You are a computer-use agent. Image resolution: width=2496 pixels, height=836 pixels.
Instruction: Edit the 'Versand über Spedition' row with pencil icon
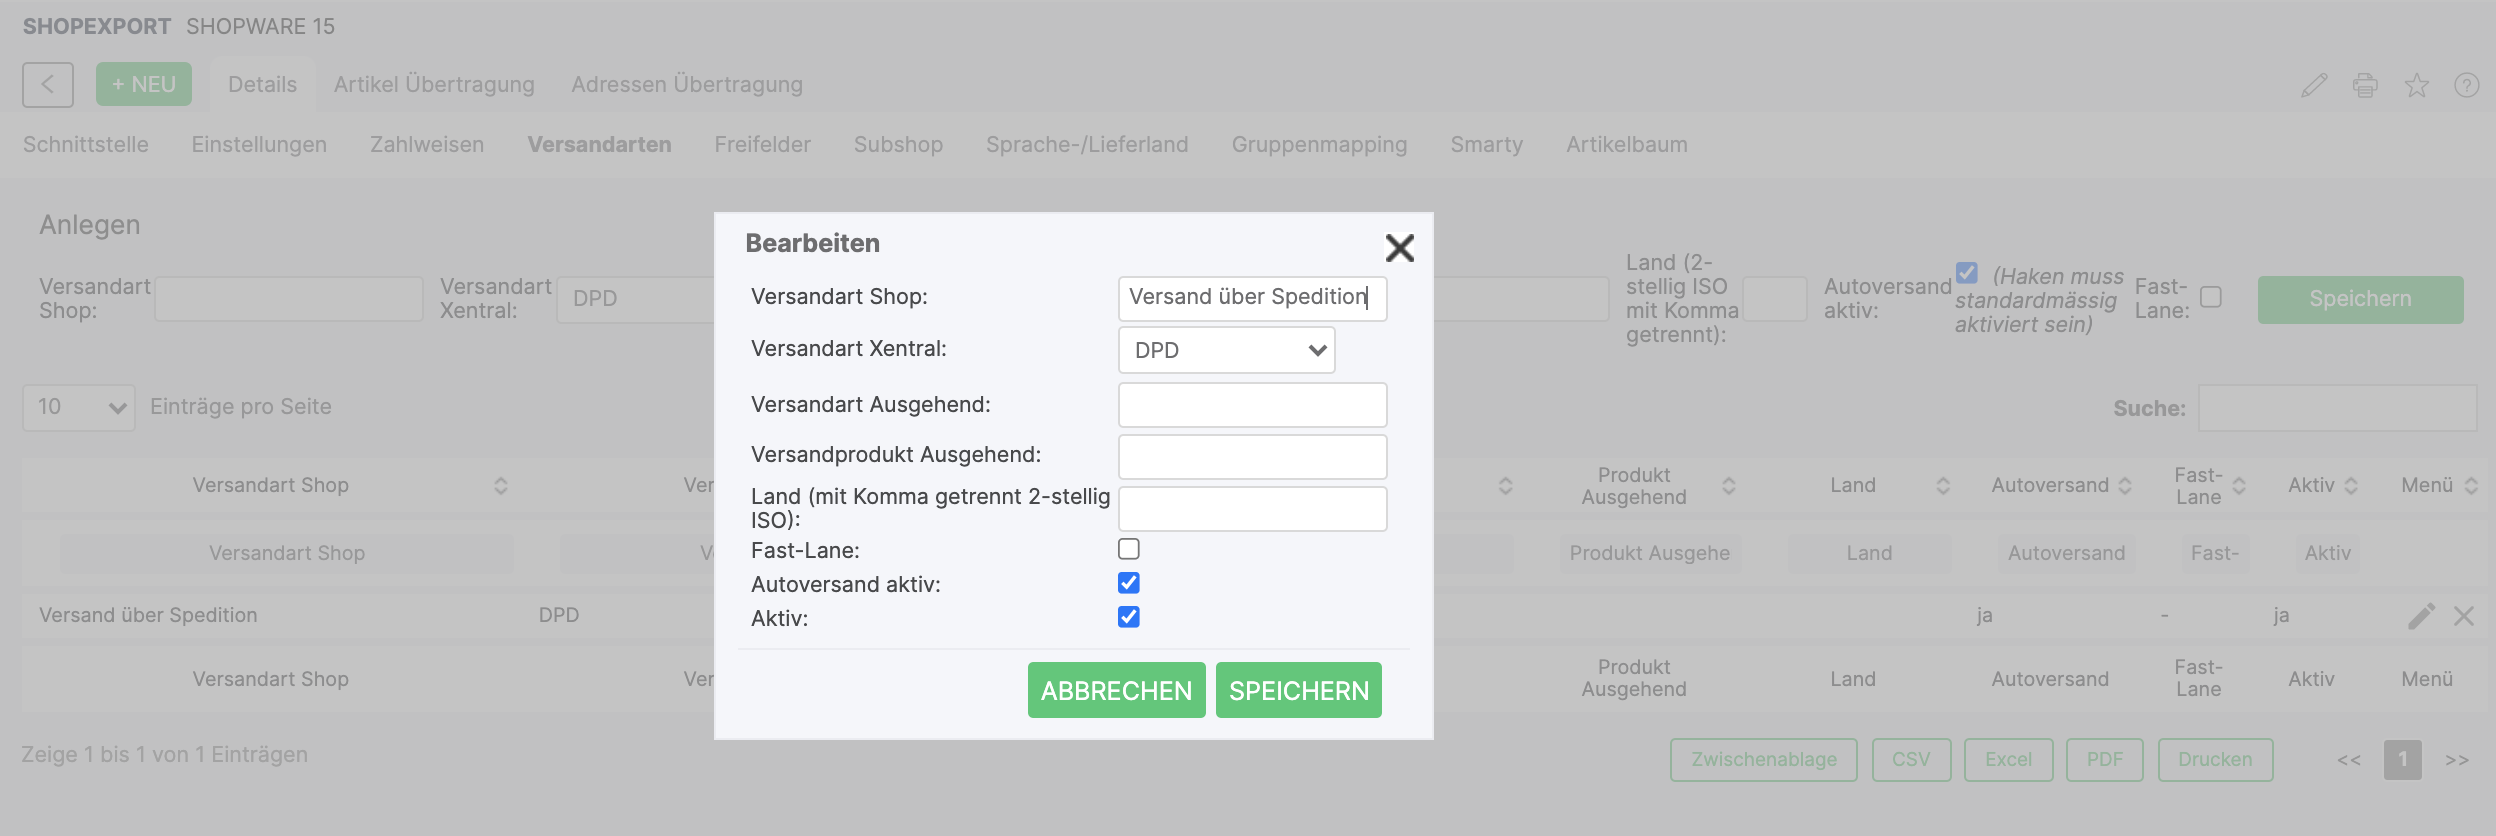pyautogui.click(x=2421, y=616)
